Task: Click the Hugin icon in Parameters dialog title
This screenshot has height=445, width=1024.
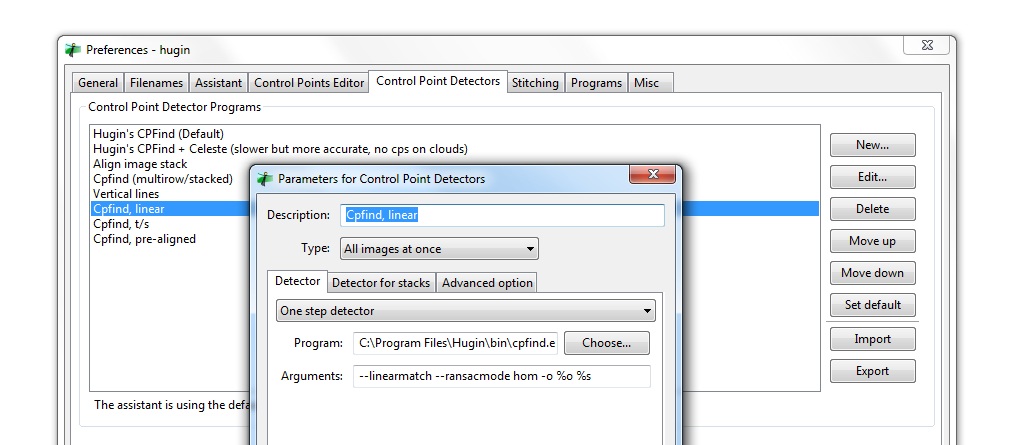Action: [265, 178]
